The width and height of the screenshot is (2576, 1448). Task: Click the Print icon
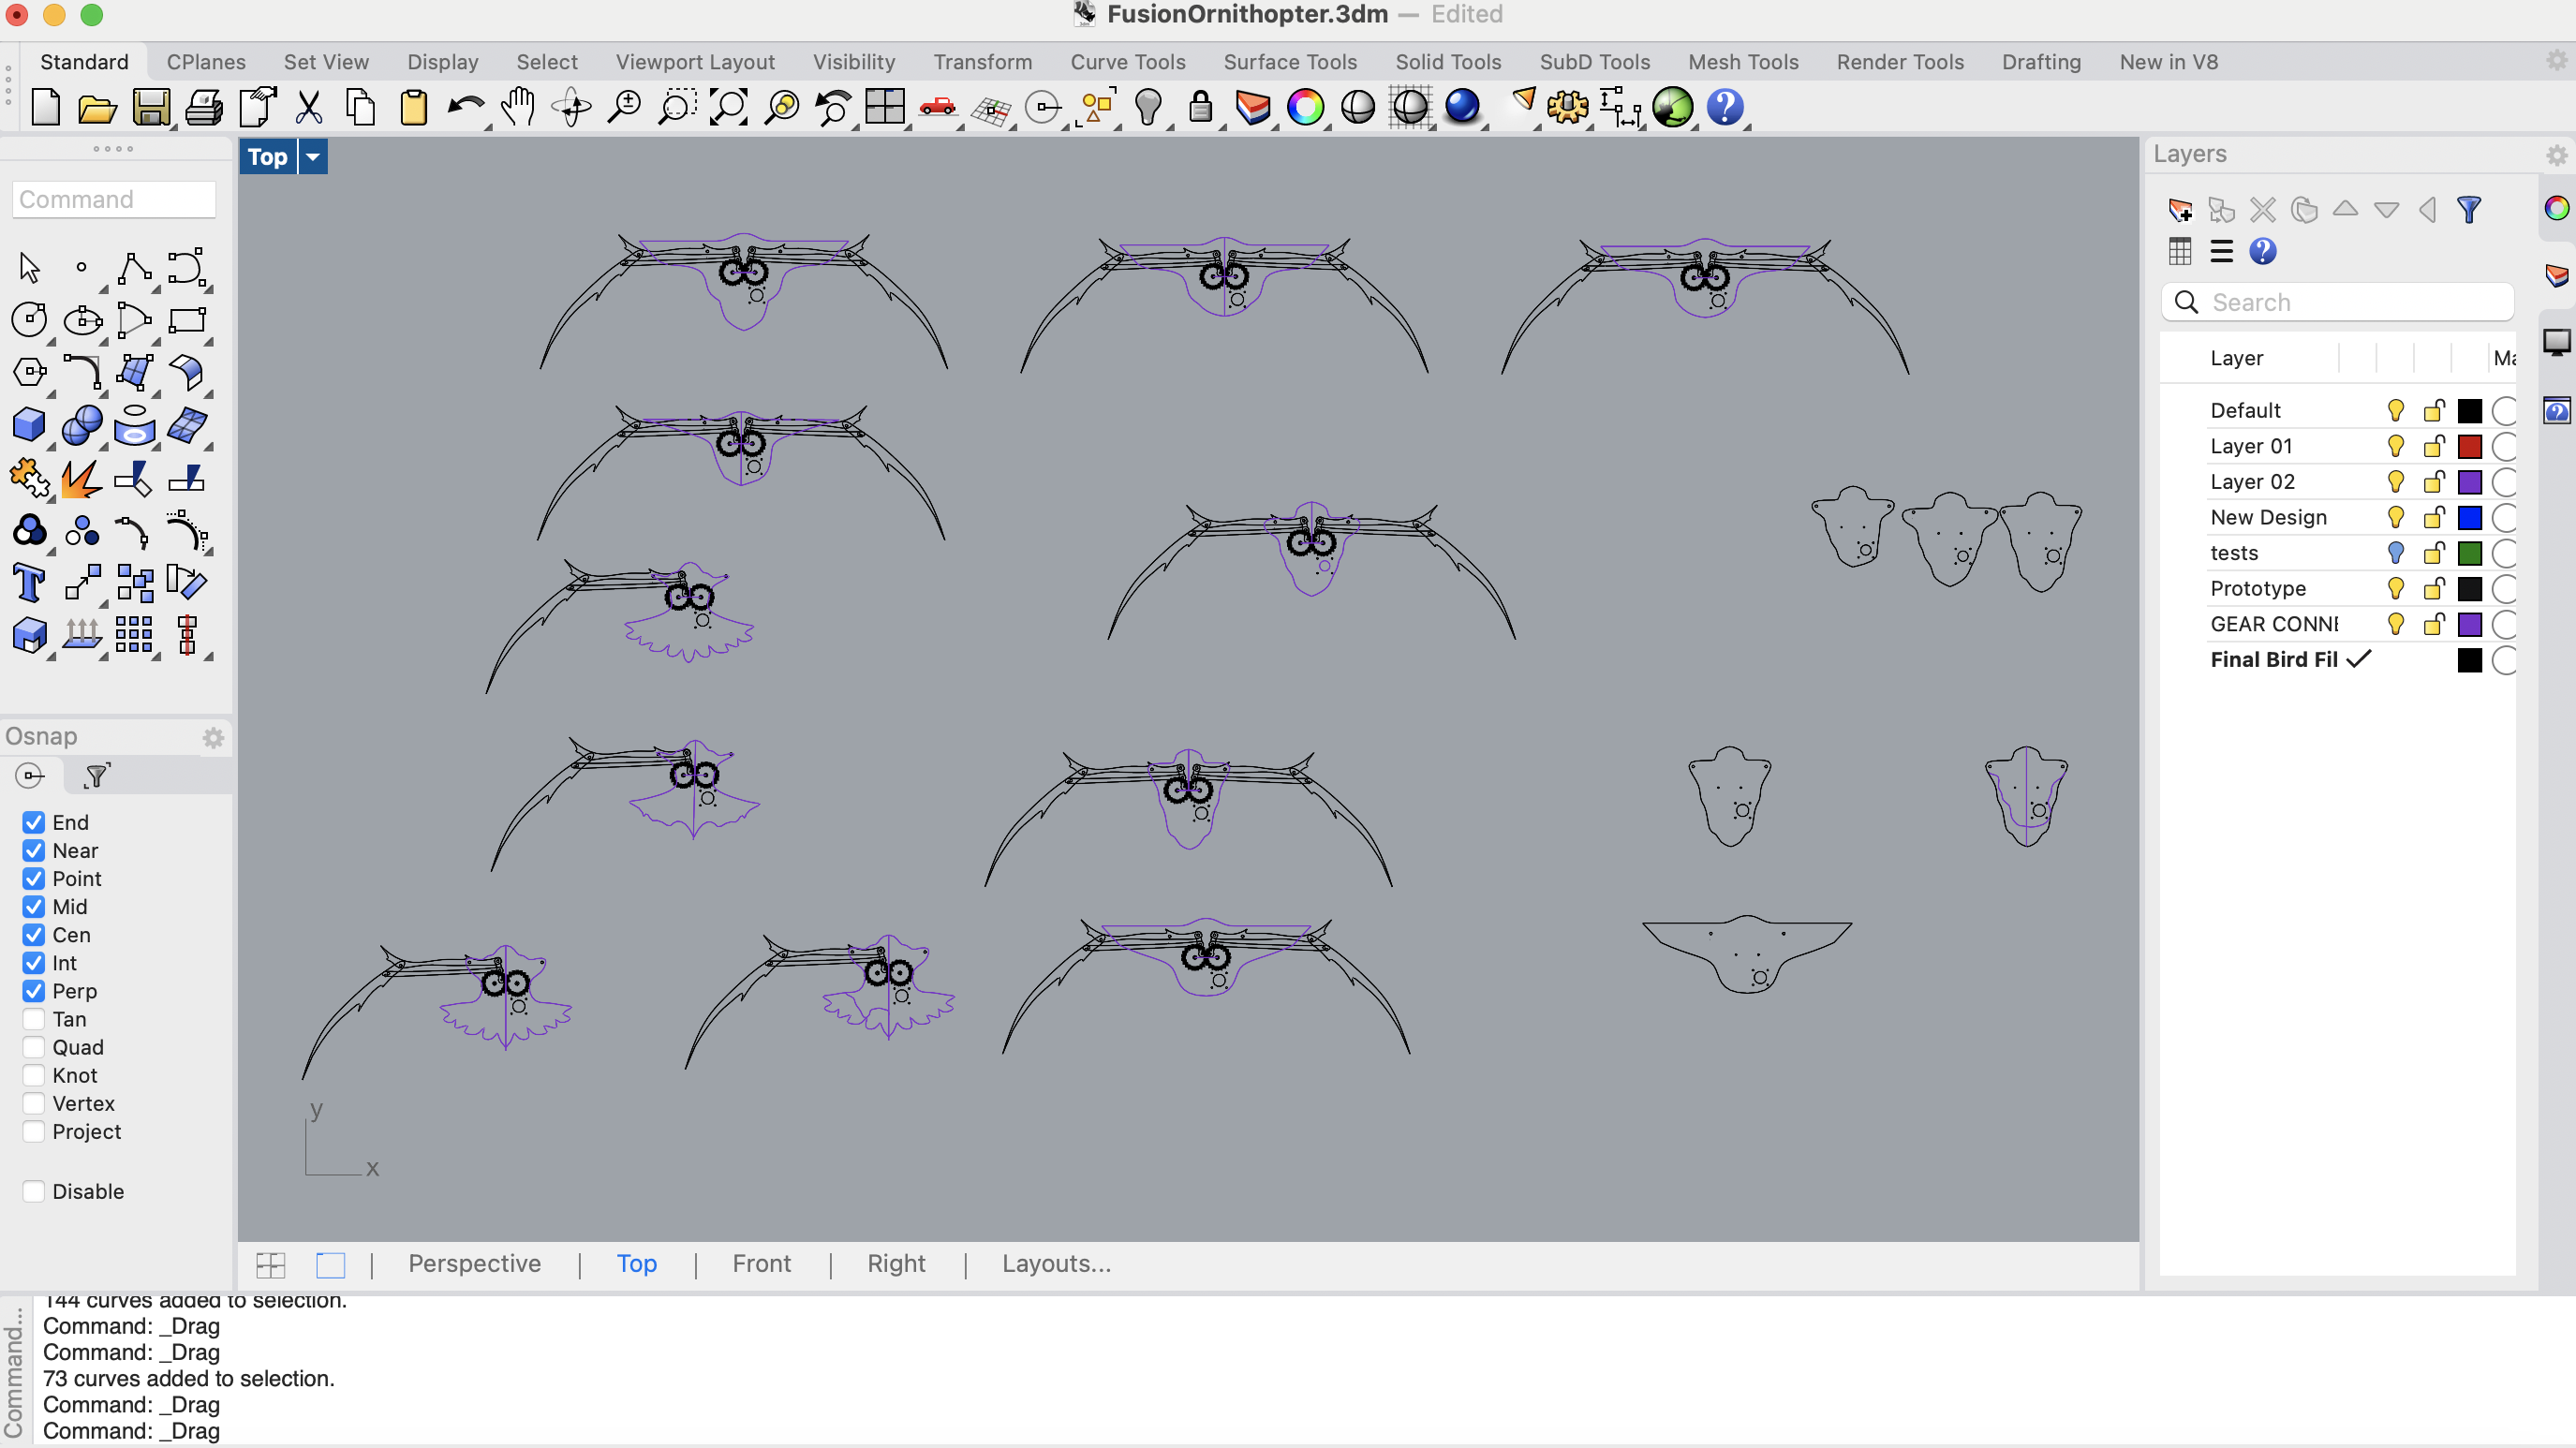204,107
